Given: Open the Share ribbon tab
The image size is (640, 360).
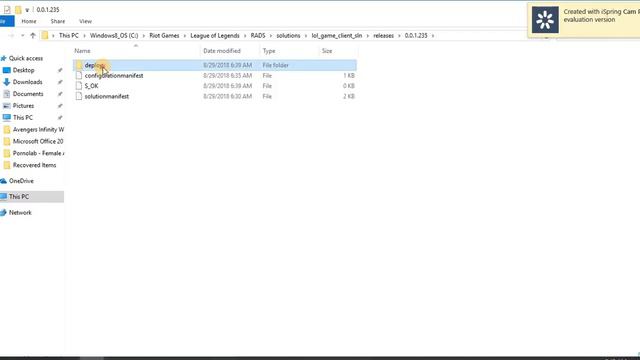Looking at the screenshot, I should [58, 21].
